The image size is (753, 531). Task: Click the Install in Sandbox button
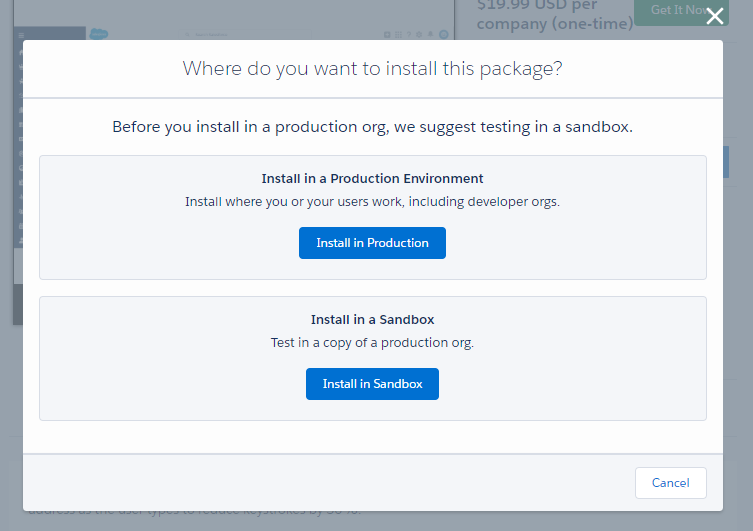click(x=372, y=384)
